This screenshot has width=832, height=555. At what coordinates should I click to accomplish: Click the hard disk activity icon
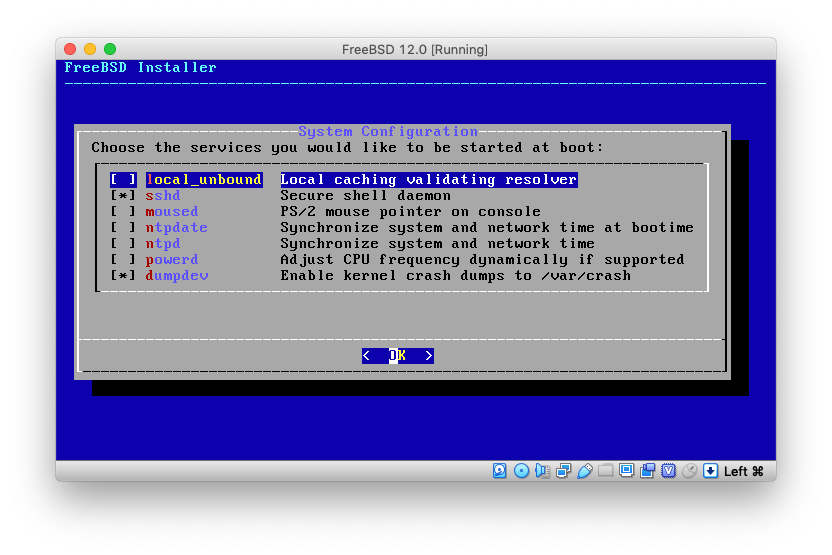[500, 471]
